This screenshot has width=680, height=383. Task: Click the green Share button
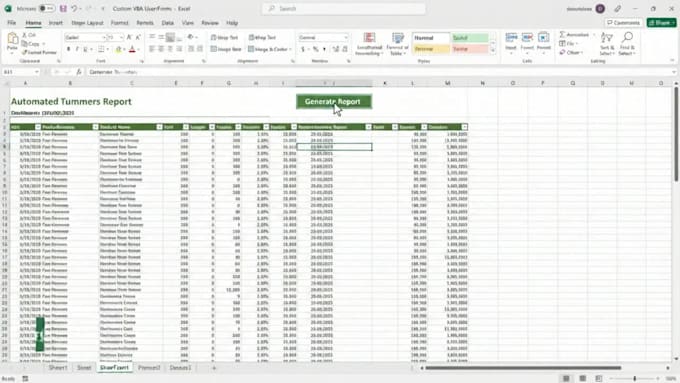661,23
